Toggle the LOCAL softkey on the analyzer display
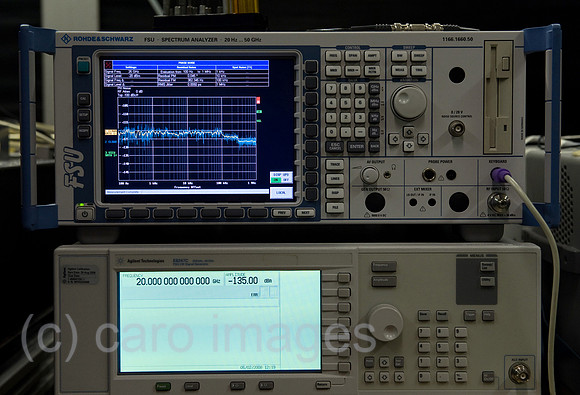The height and width of the screenshot is (395, 580). point(281,192)
